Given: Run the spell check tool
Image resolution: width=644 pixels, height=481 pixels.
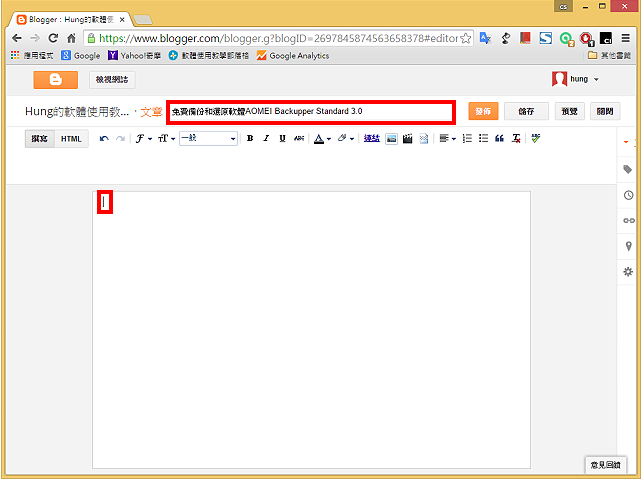Looking at the screenshot, I should [x=536, y=139].
